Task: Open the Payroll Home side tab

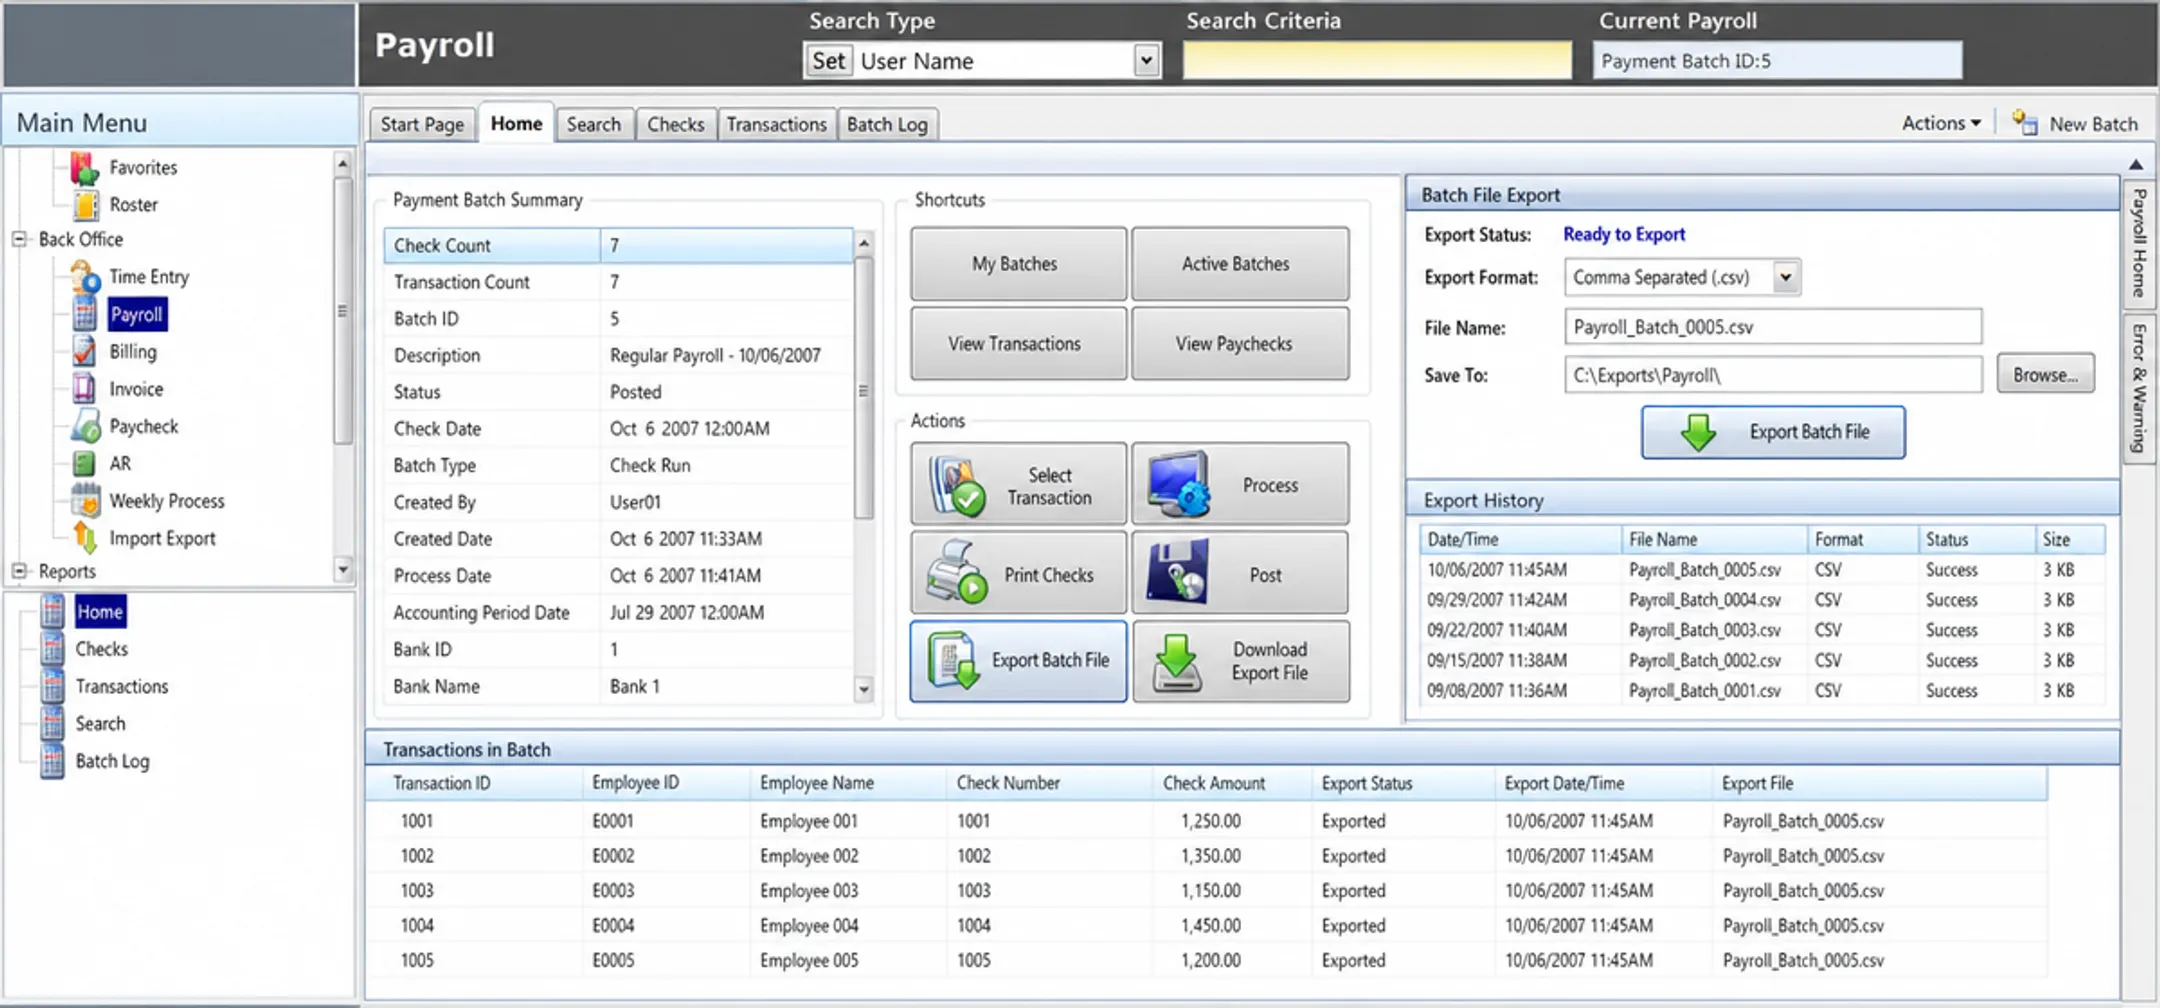Action: (2139, 243)
